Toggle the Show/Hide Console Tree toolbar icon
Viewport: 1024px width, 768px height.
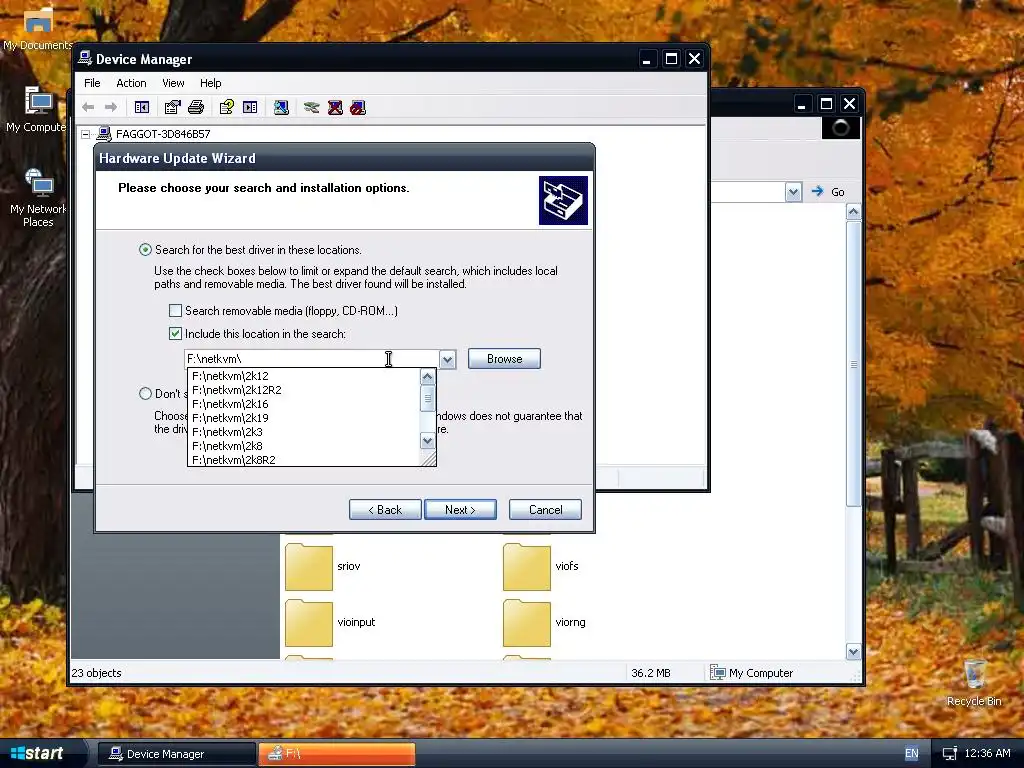(142, 107)
